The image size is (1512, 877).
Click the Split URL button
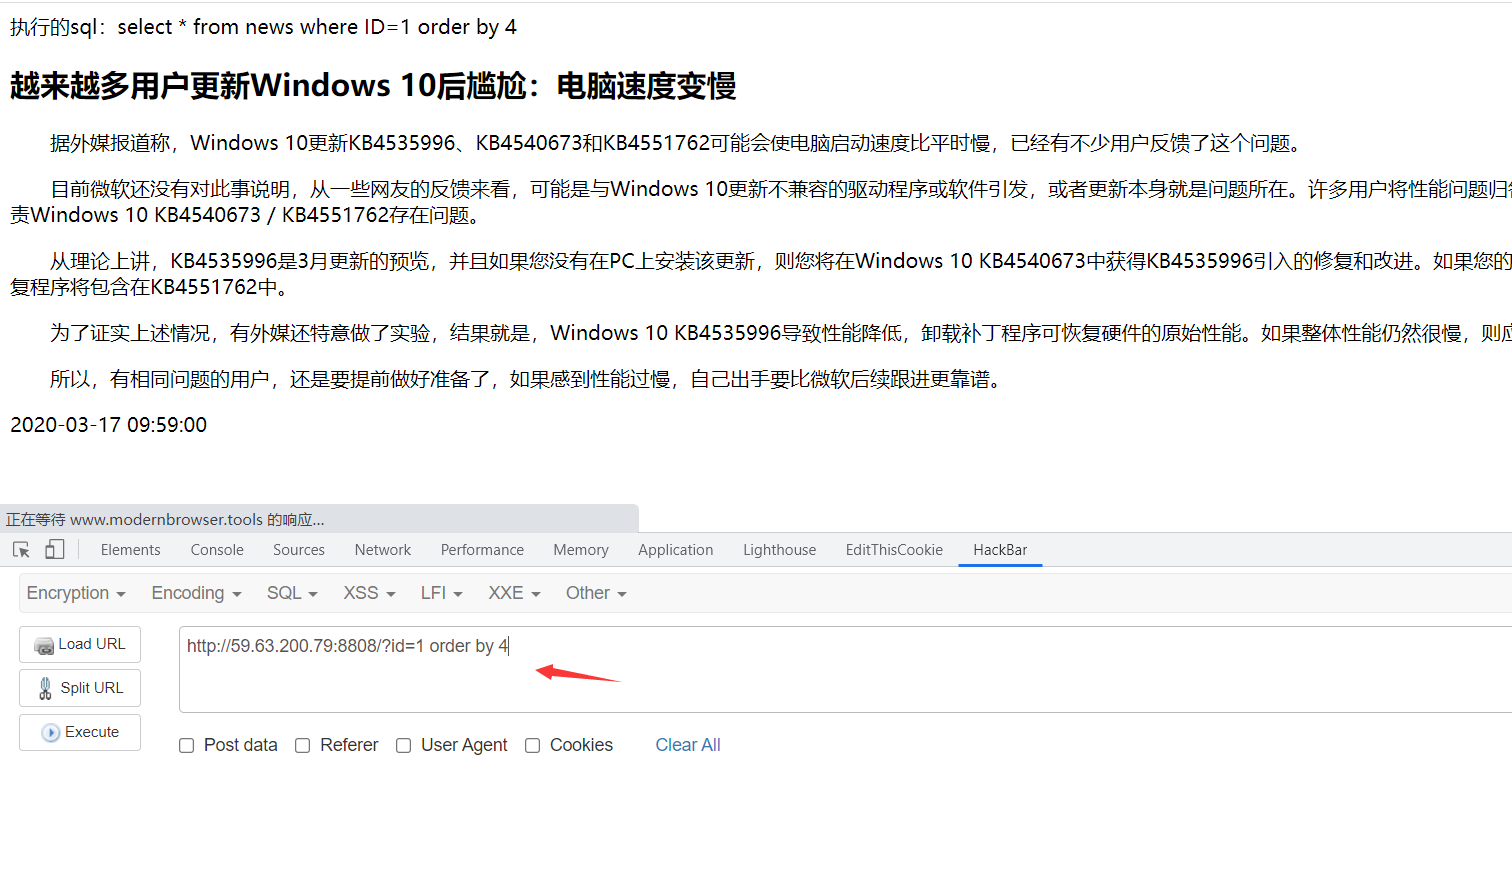coord(80,688)
